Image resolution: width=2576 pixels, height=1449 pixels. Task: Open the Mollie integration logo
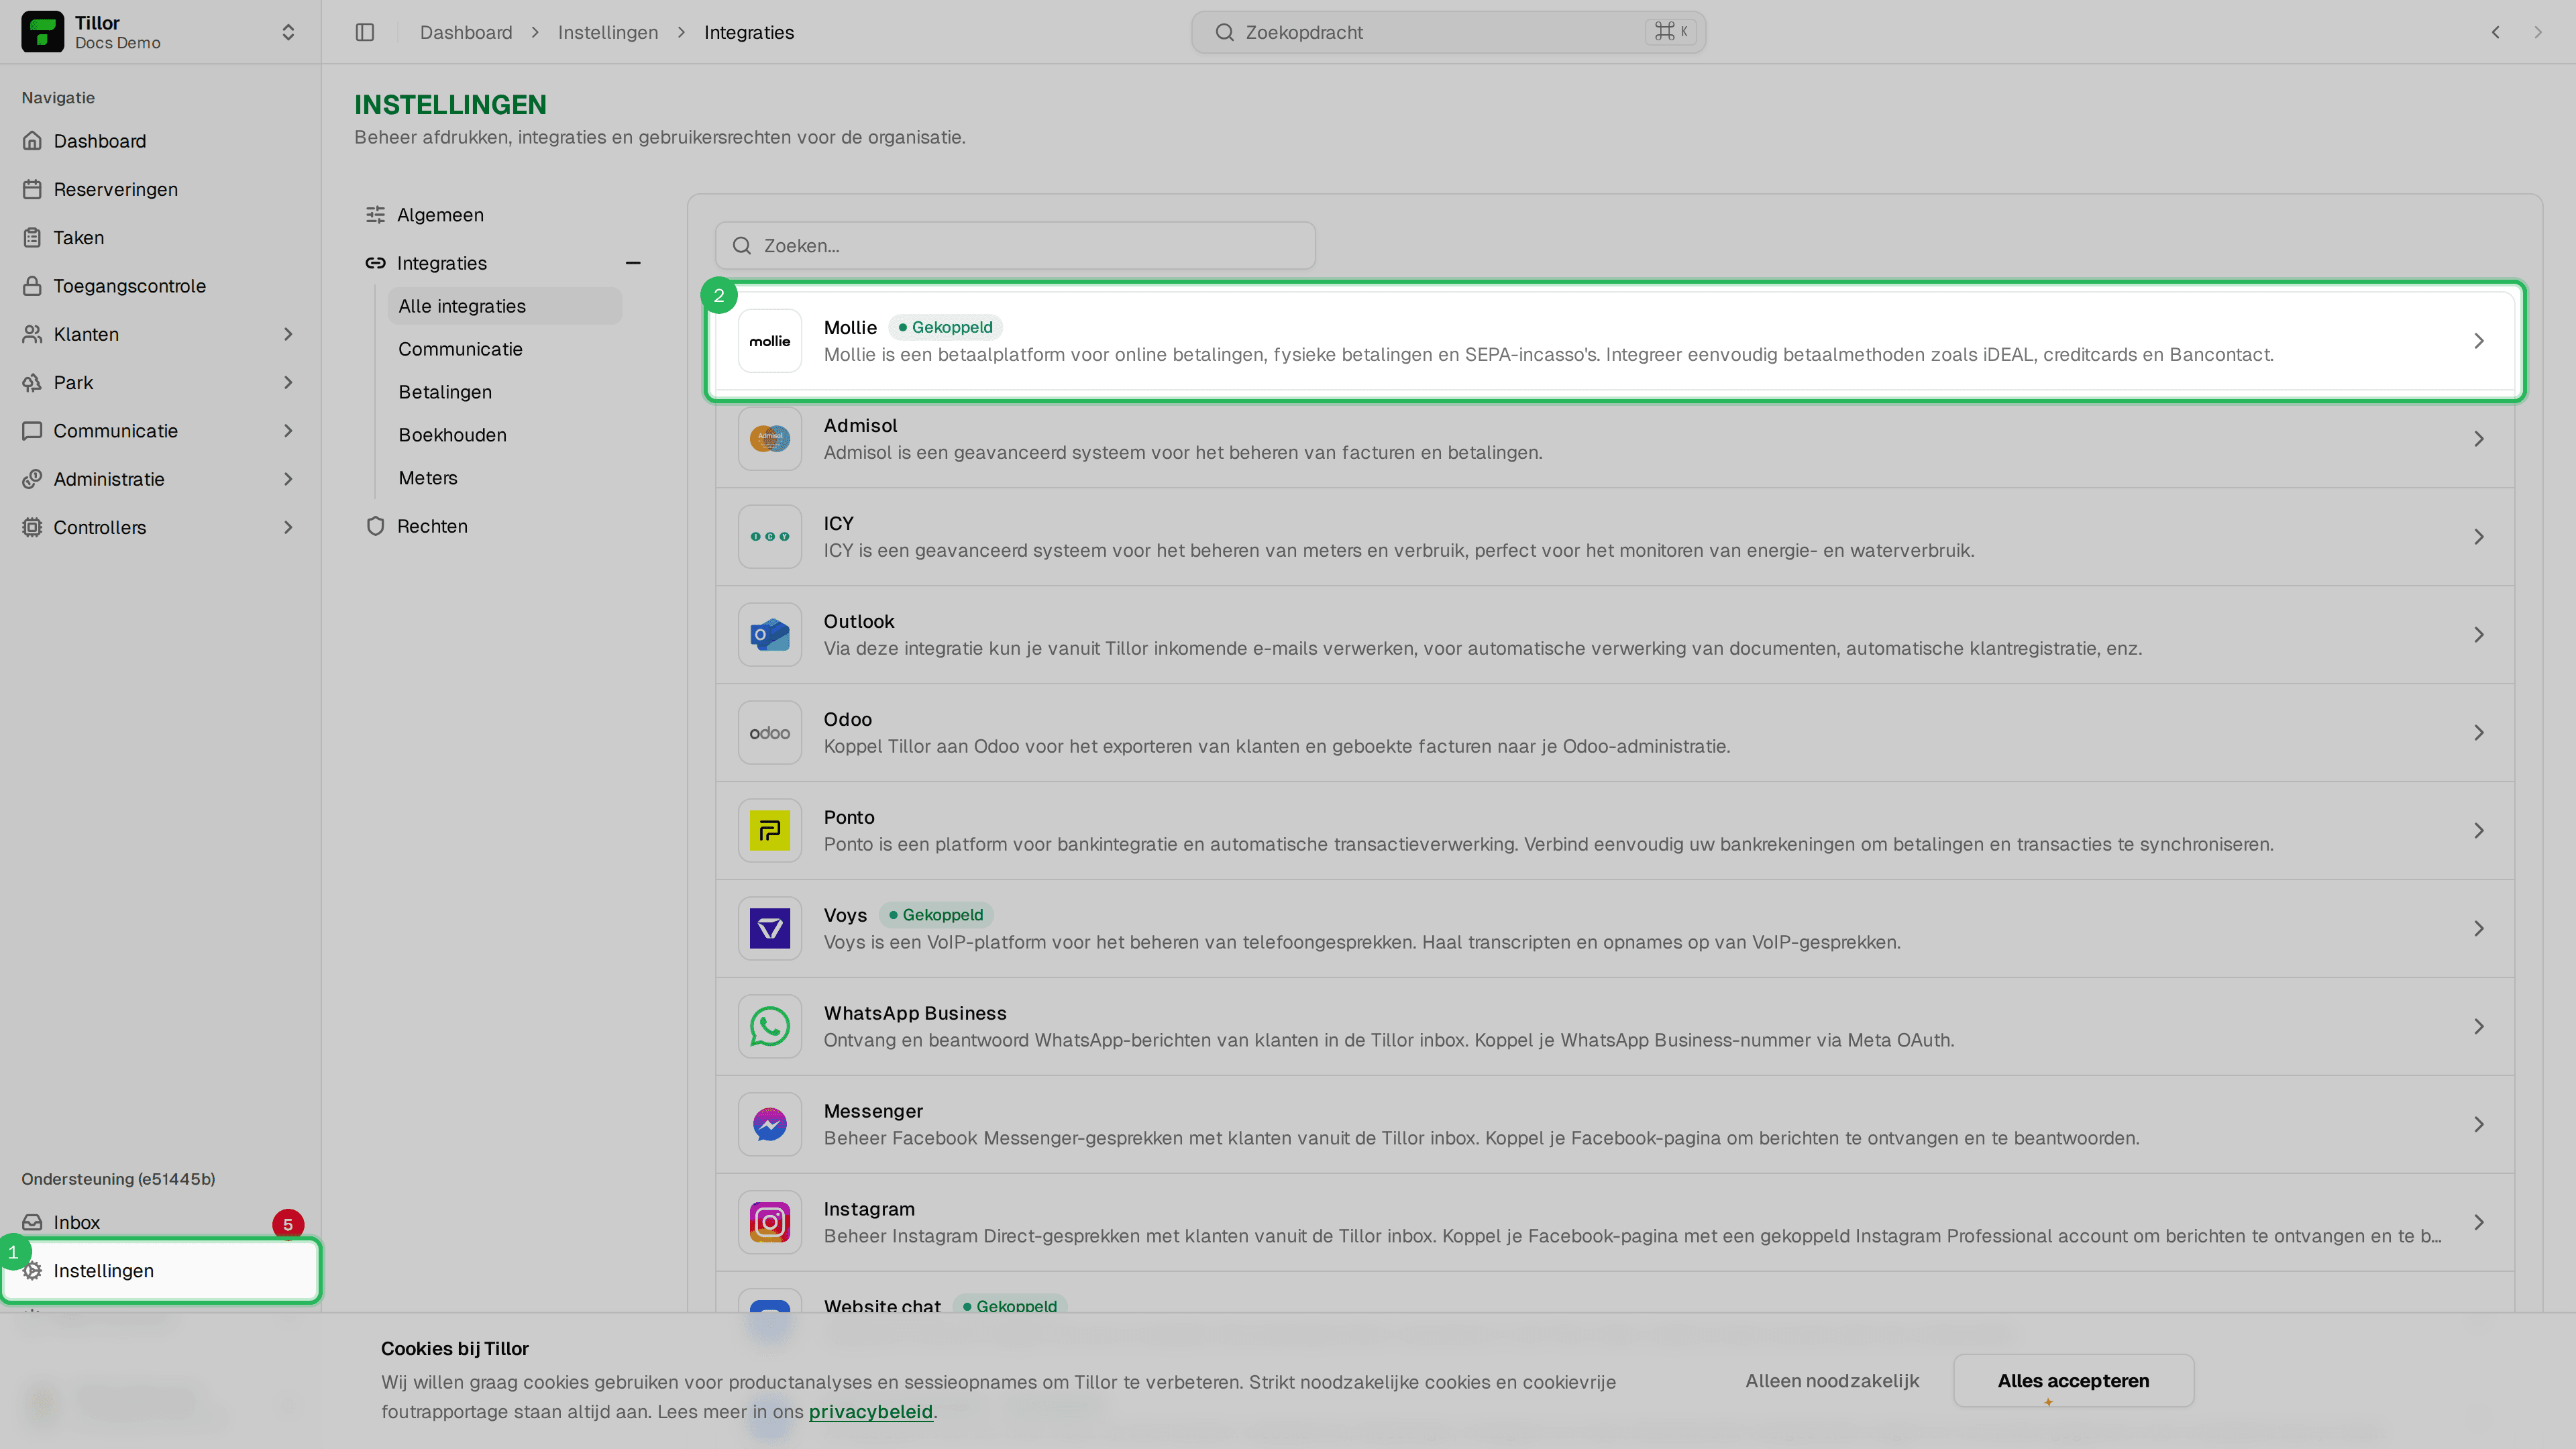769,341
